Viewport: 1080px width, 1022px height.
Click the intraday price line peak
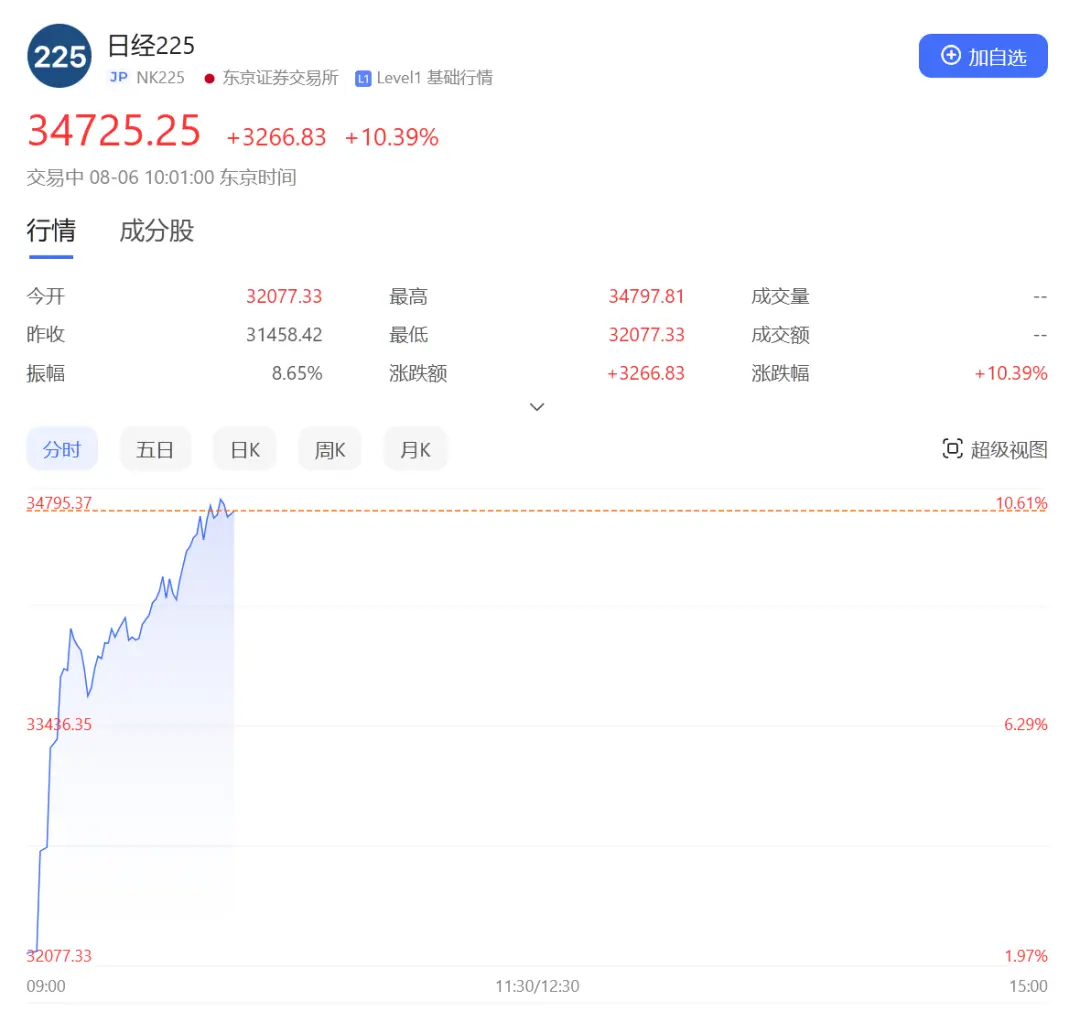(220, 500)
